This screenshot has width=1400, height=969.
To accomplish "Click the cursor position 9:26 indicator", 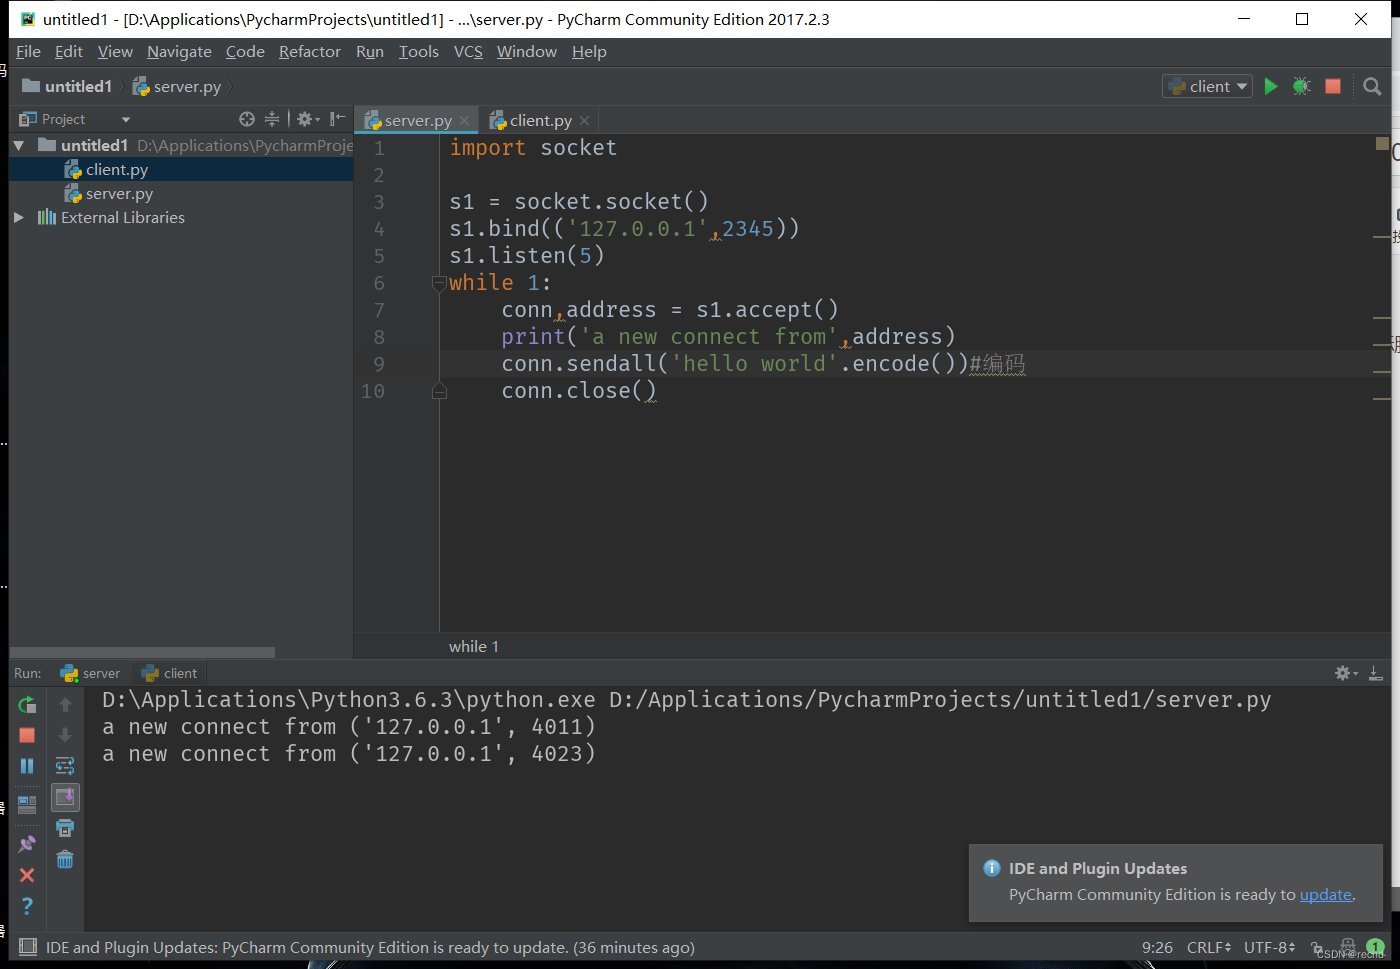I will pos(1157,947).
